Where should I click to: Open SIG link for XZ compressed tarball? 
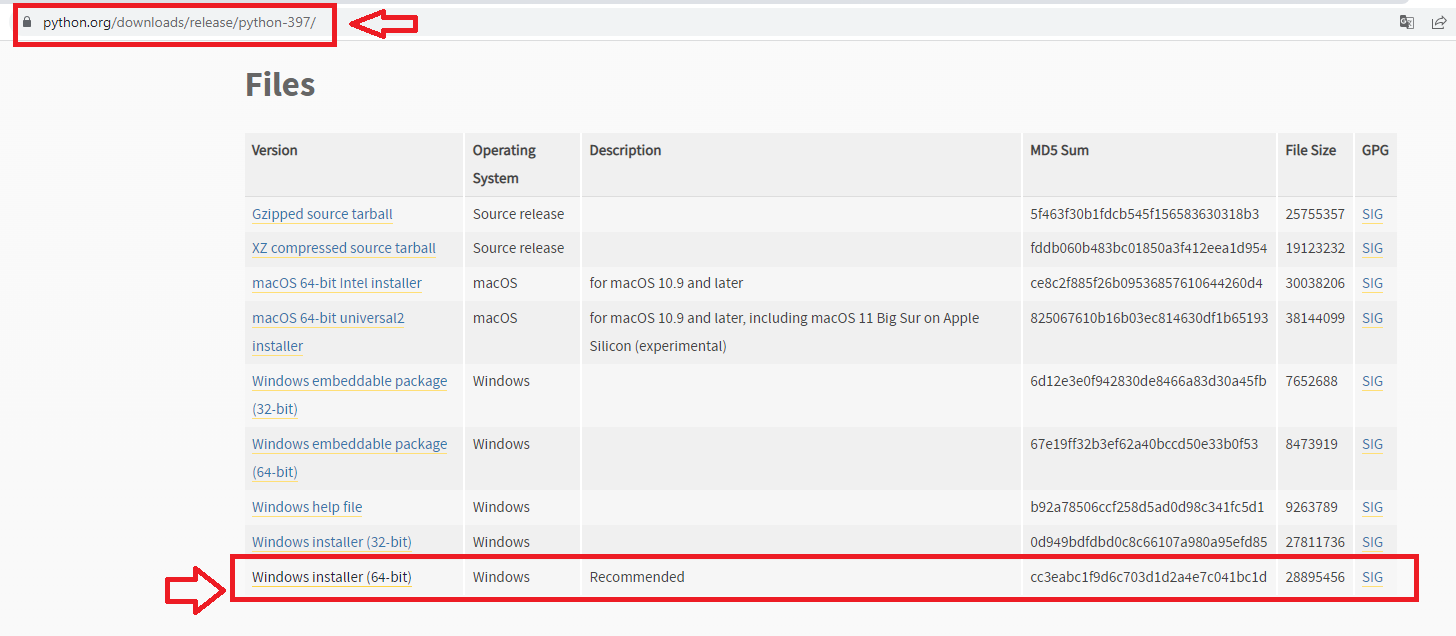1372,248
